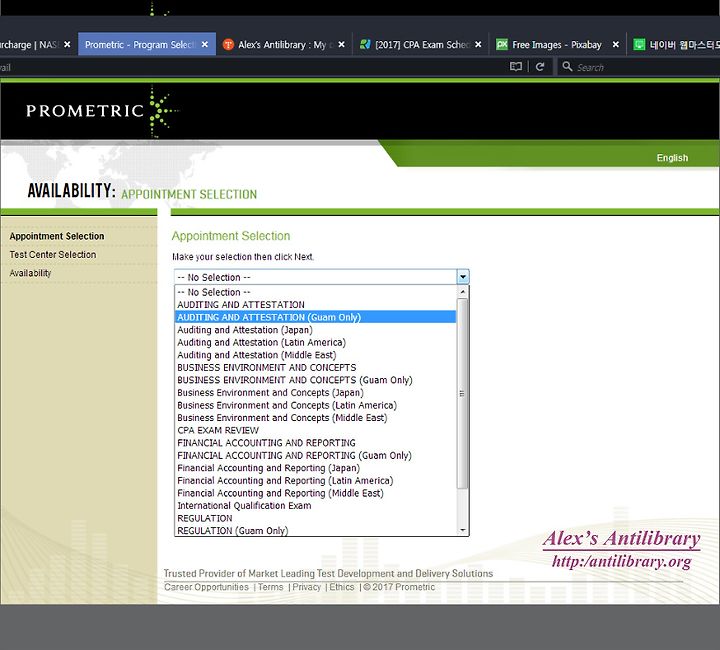
Task: Open Test Center Selection in sidebar
Action: [53, 254]
